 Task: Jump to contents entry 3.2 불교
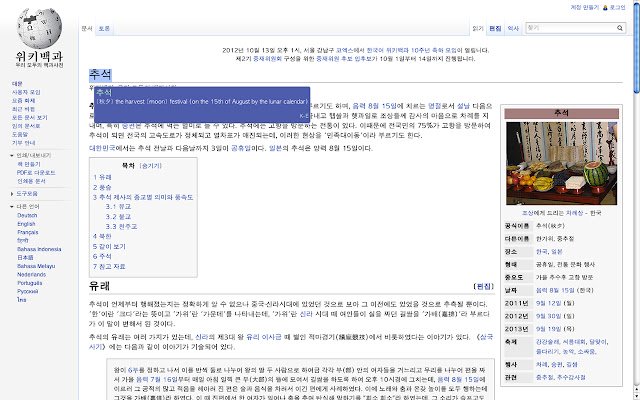coord(118,217)
